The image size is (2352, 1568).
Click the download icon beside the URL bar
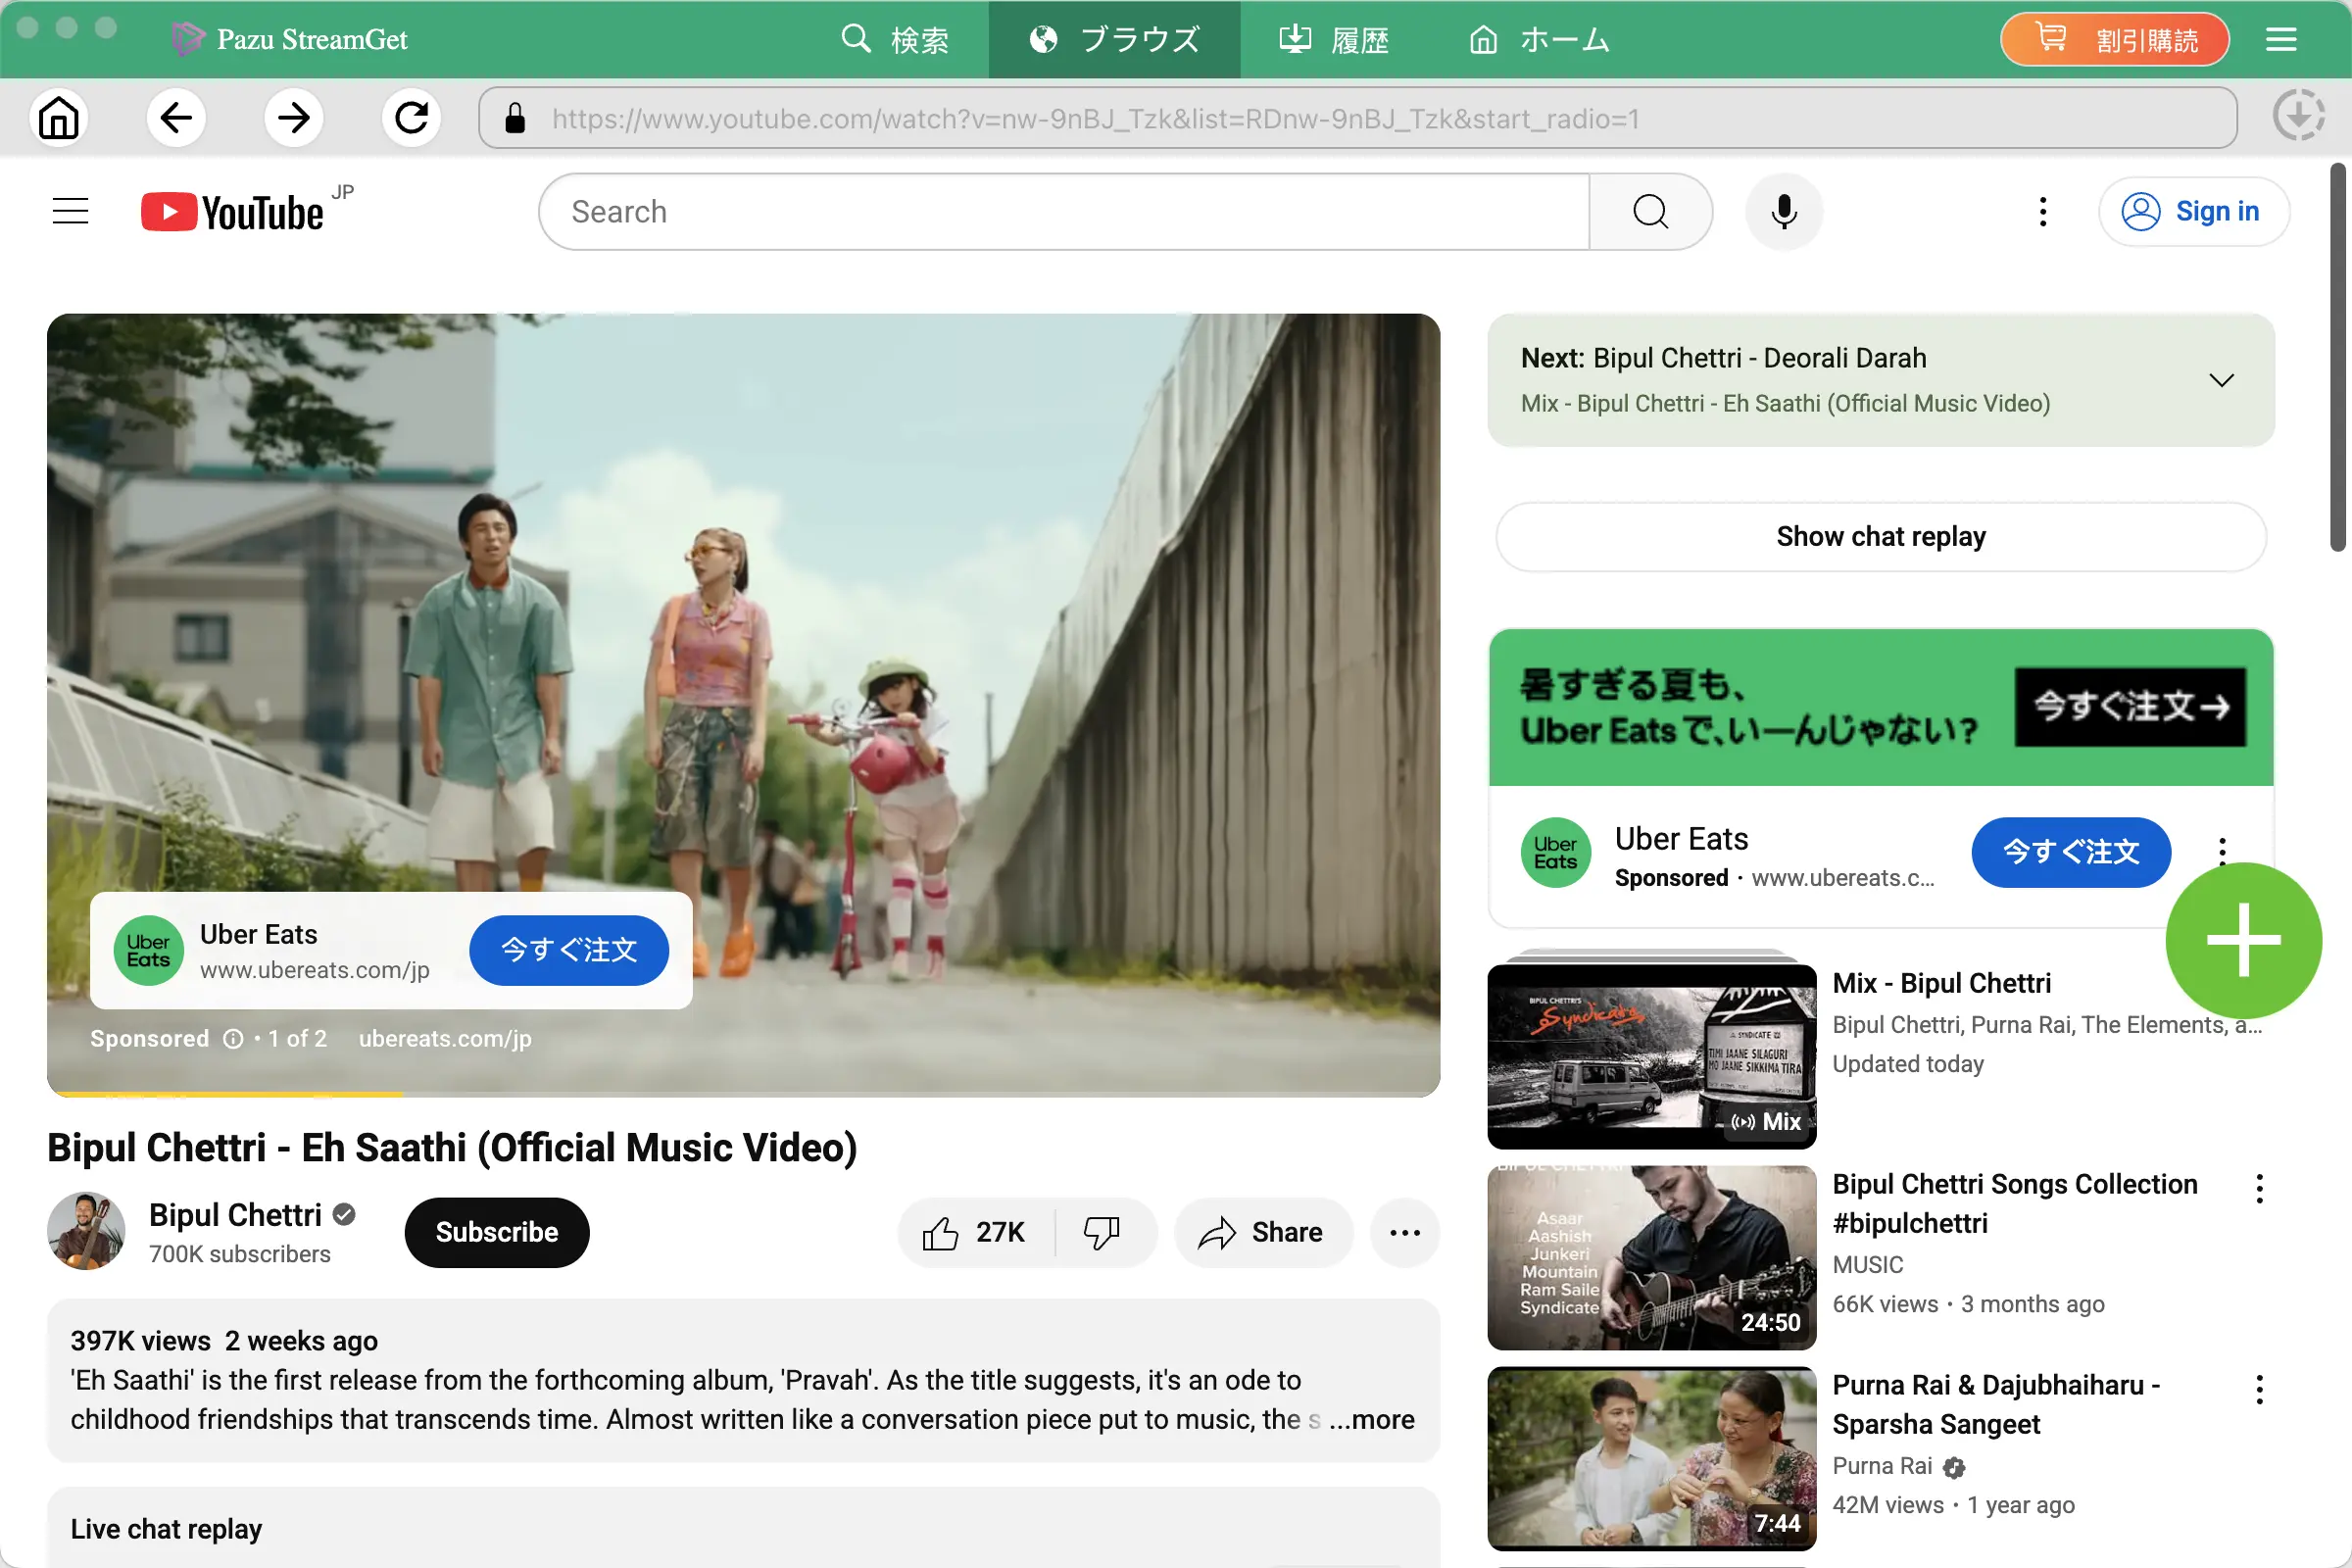(2298, 117)
